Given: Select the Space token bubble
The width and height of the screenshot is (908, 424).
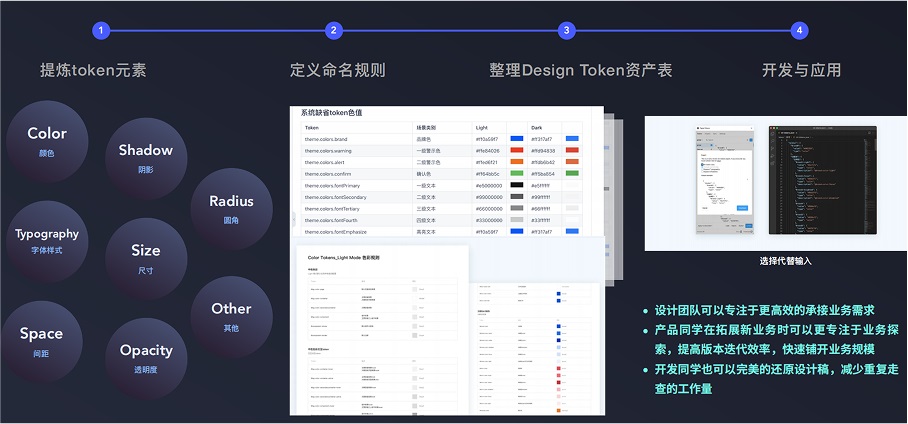Looking at the screenshot, I should (x=42, y=341).
